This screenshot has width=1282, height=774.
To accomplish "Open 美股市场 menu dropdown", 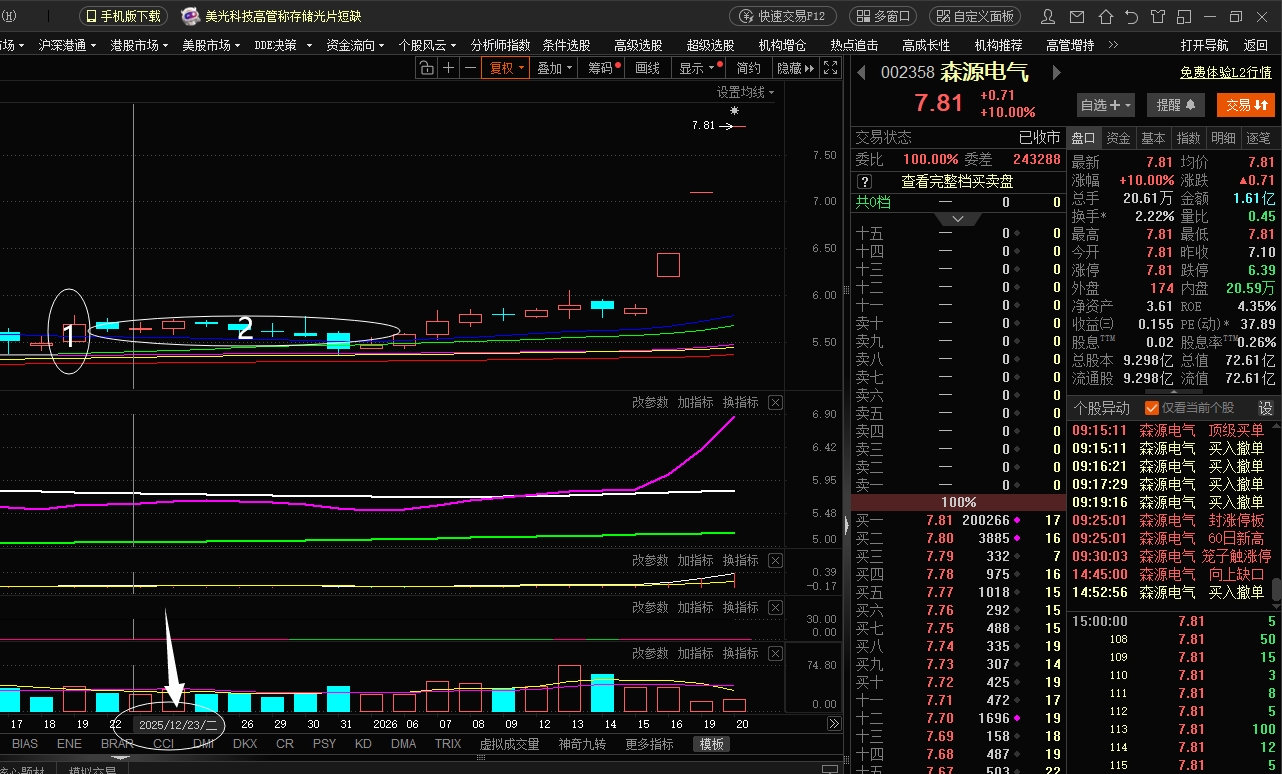I will pyautogui.click(x=211, y=45).
